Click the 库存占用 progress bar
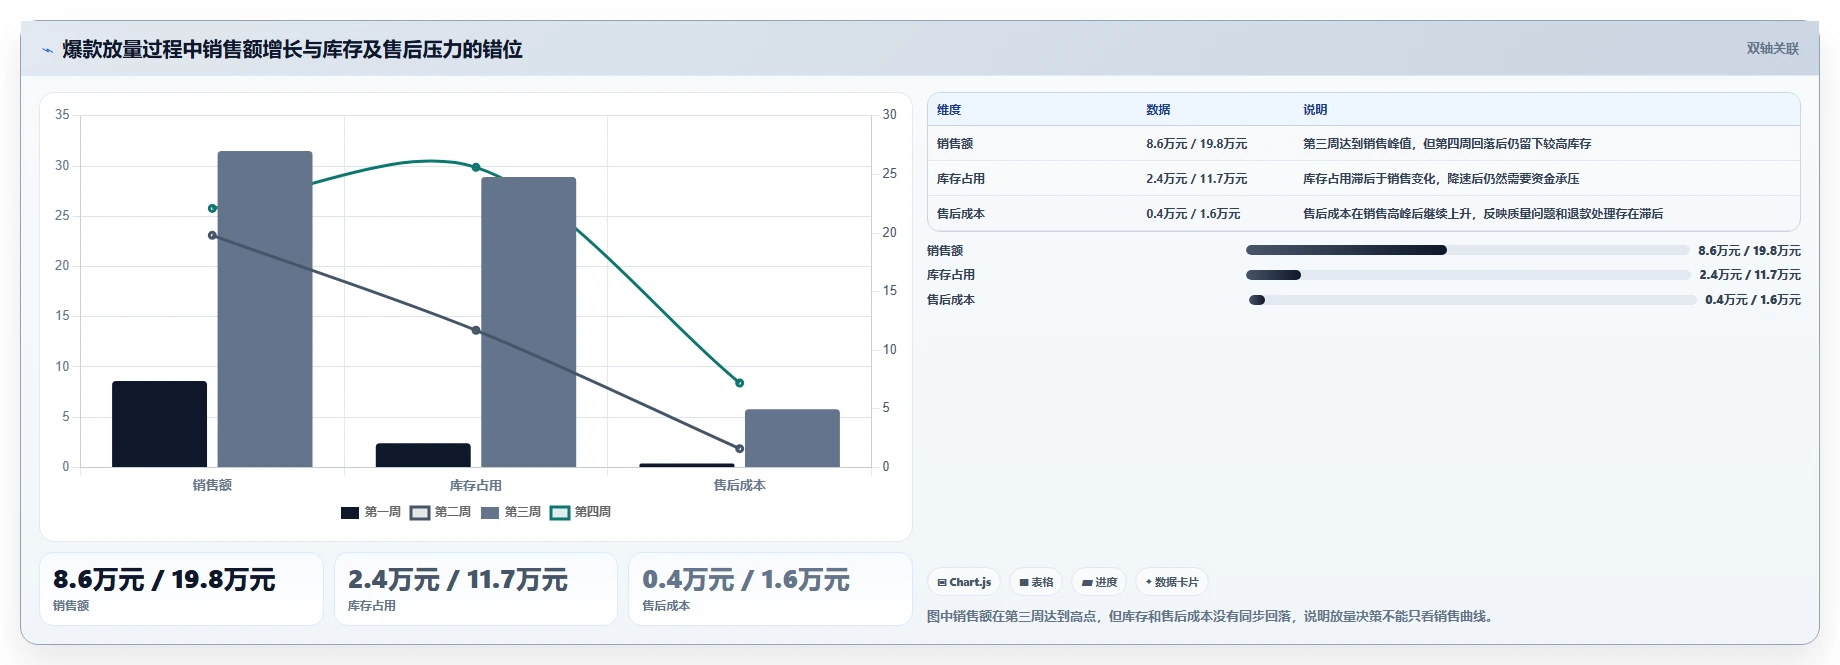Screen dimensions: 1840x665 [1467, 275]
